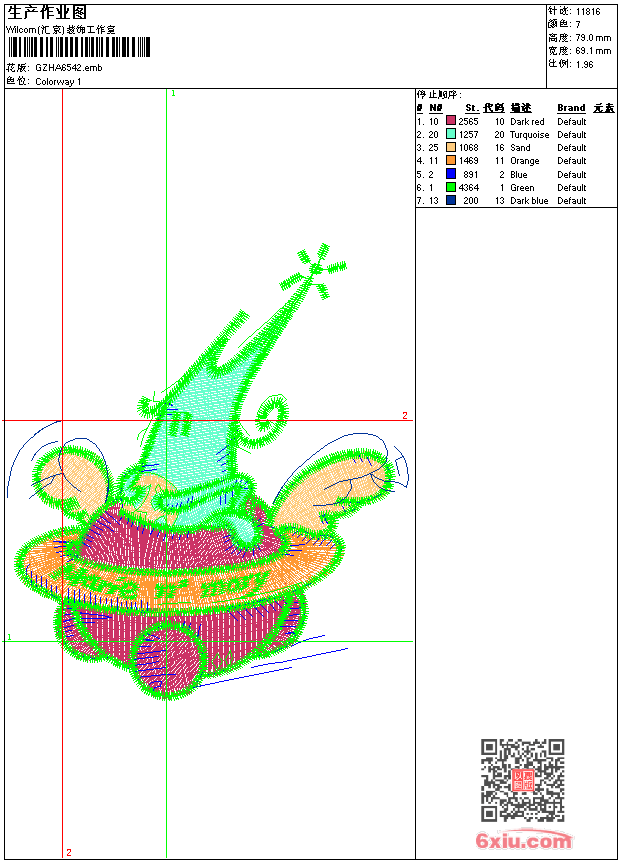Click the Dark blue description label
The width and height of the screenshot is (620, 860).
tap(529, 201)
